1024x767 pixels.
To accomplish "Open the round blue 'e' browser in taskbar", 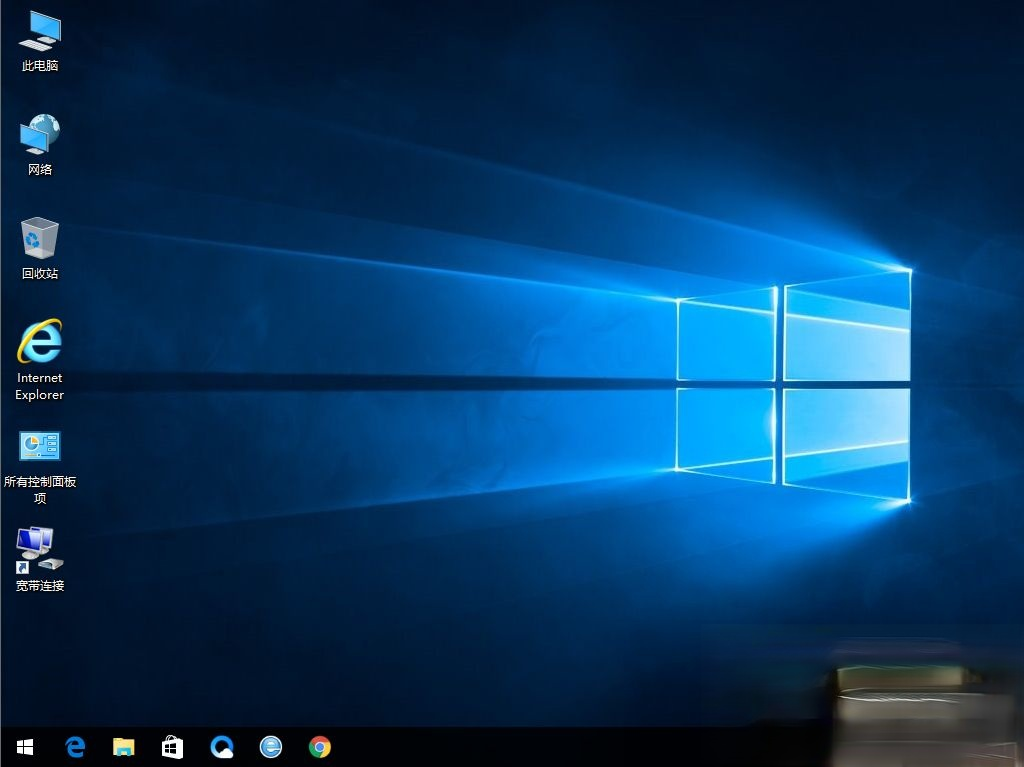I will [x=271, y=747].
